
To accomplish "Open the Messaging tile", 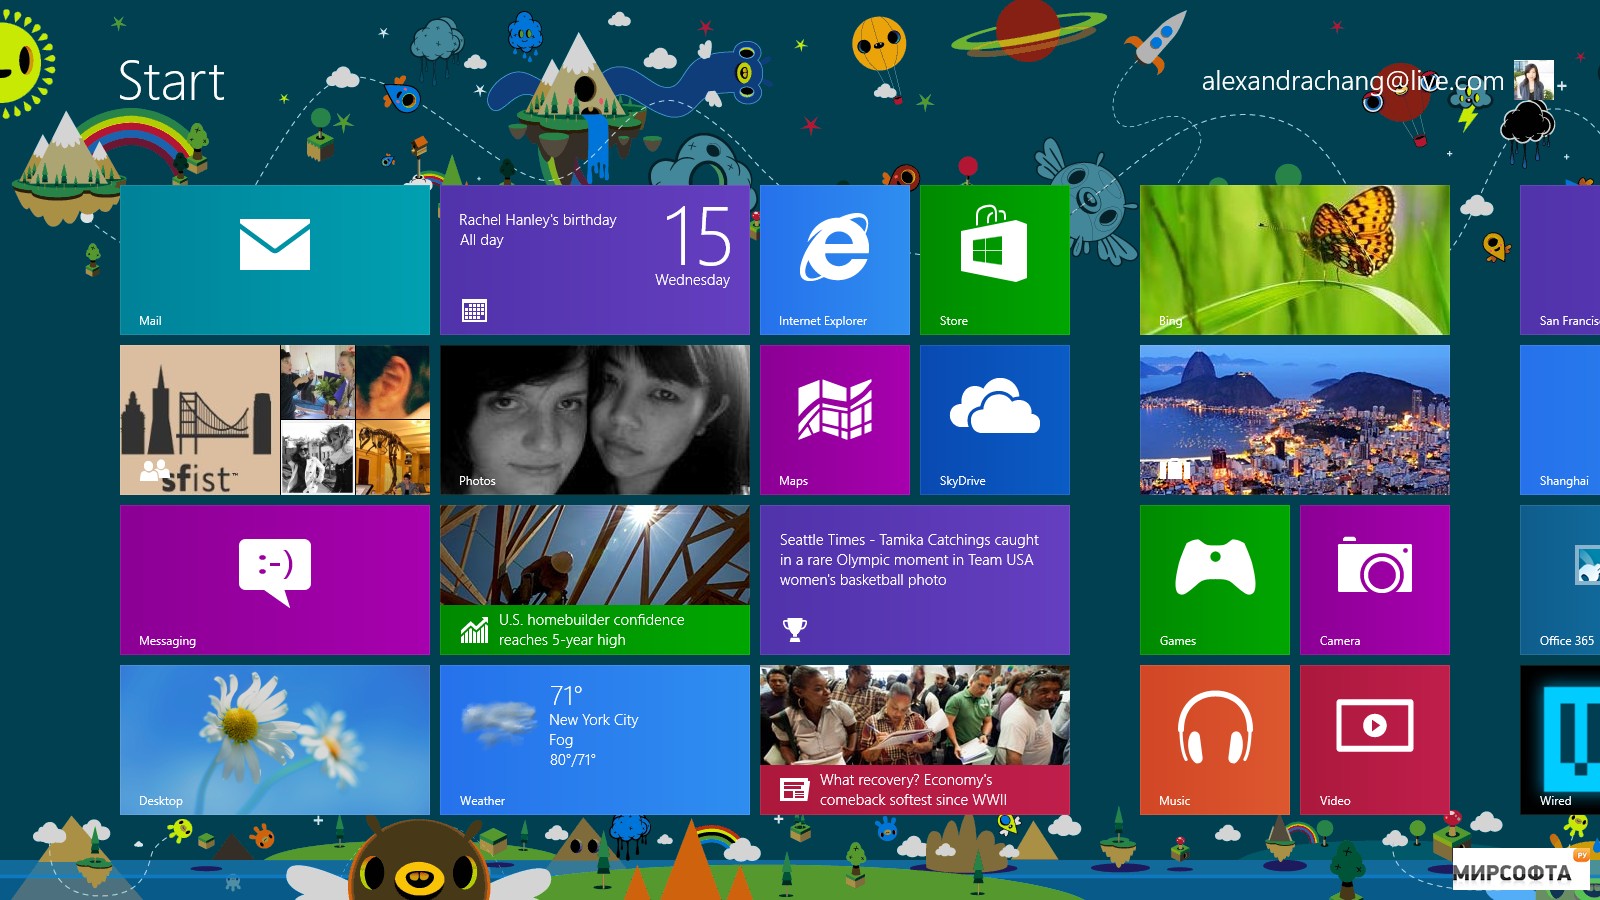I will tap(275, 580).
